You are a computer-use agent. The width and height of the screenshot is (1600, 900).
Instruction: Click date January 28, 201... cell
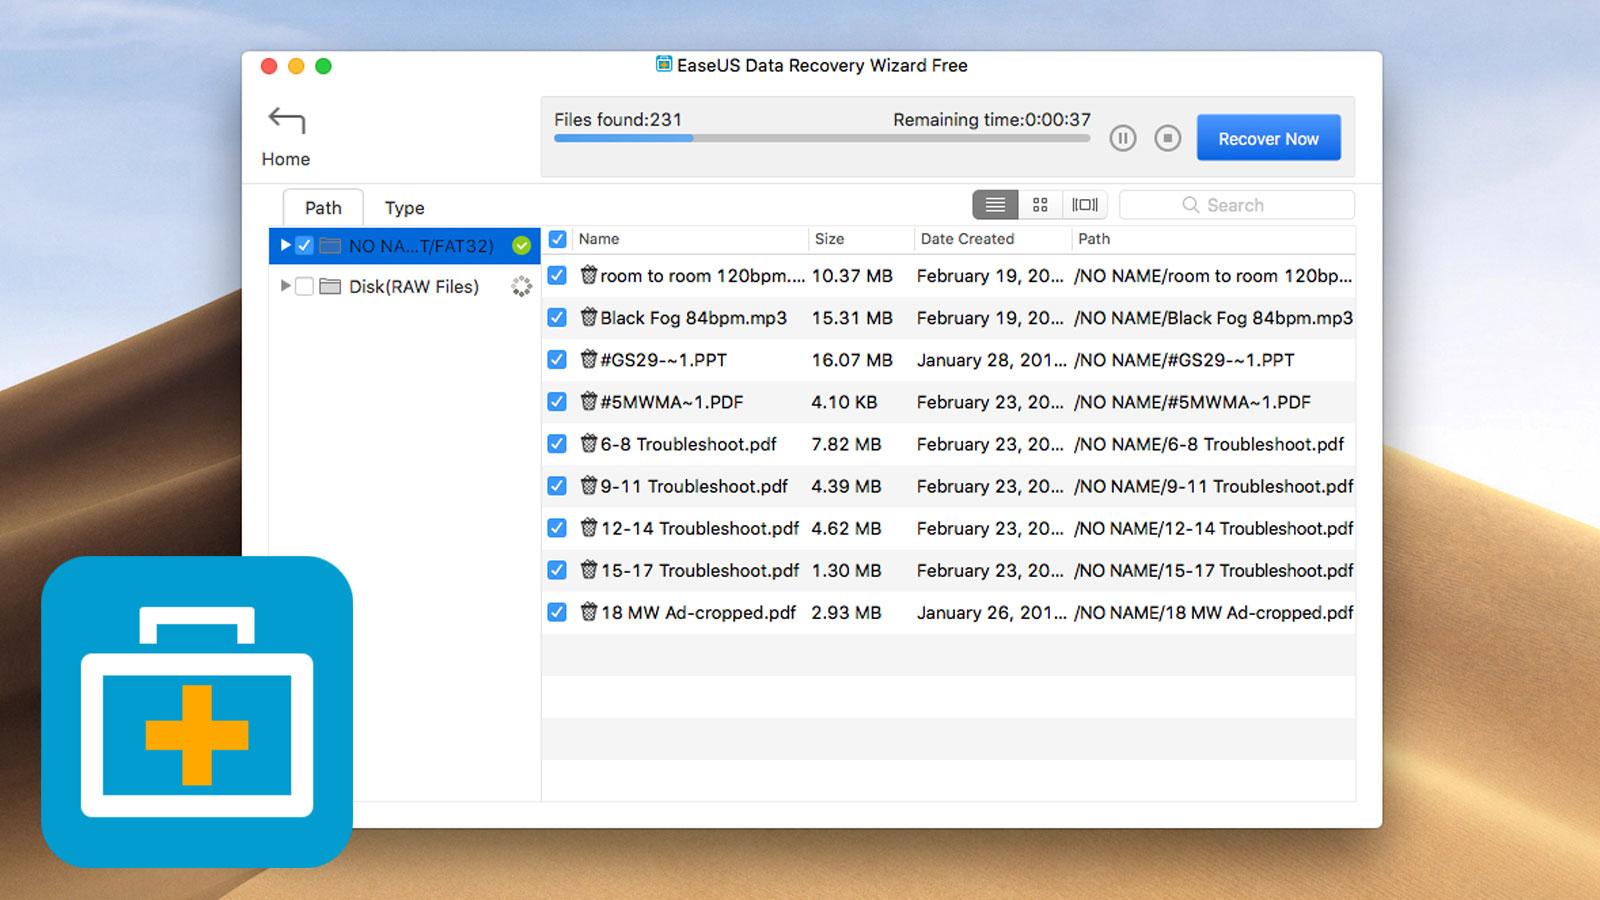(x=991, y=359)
